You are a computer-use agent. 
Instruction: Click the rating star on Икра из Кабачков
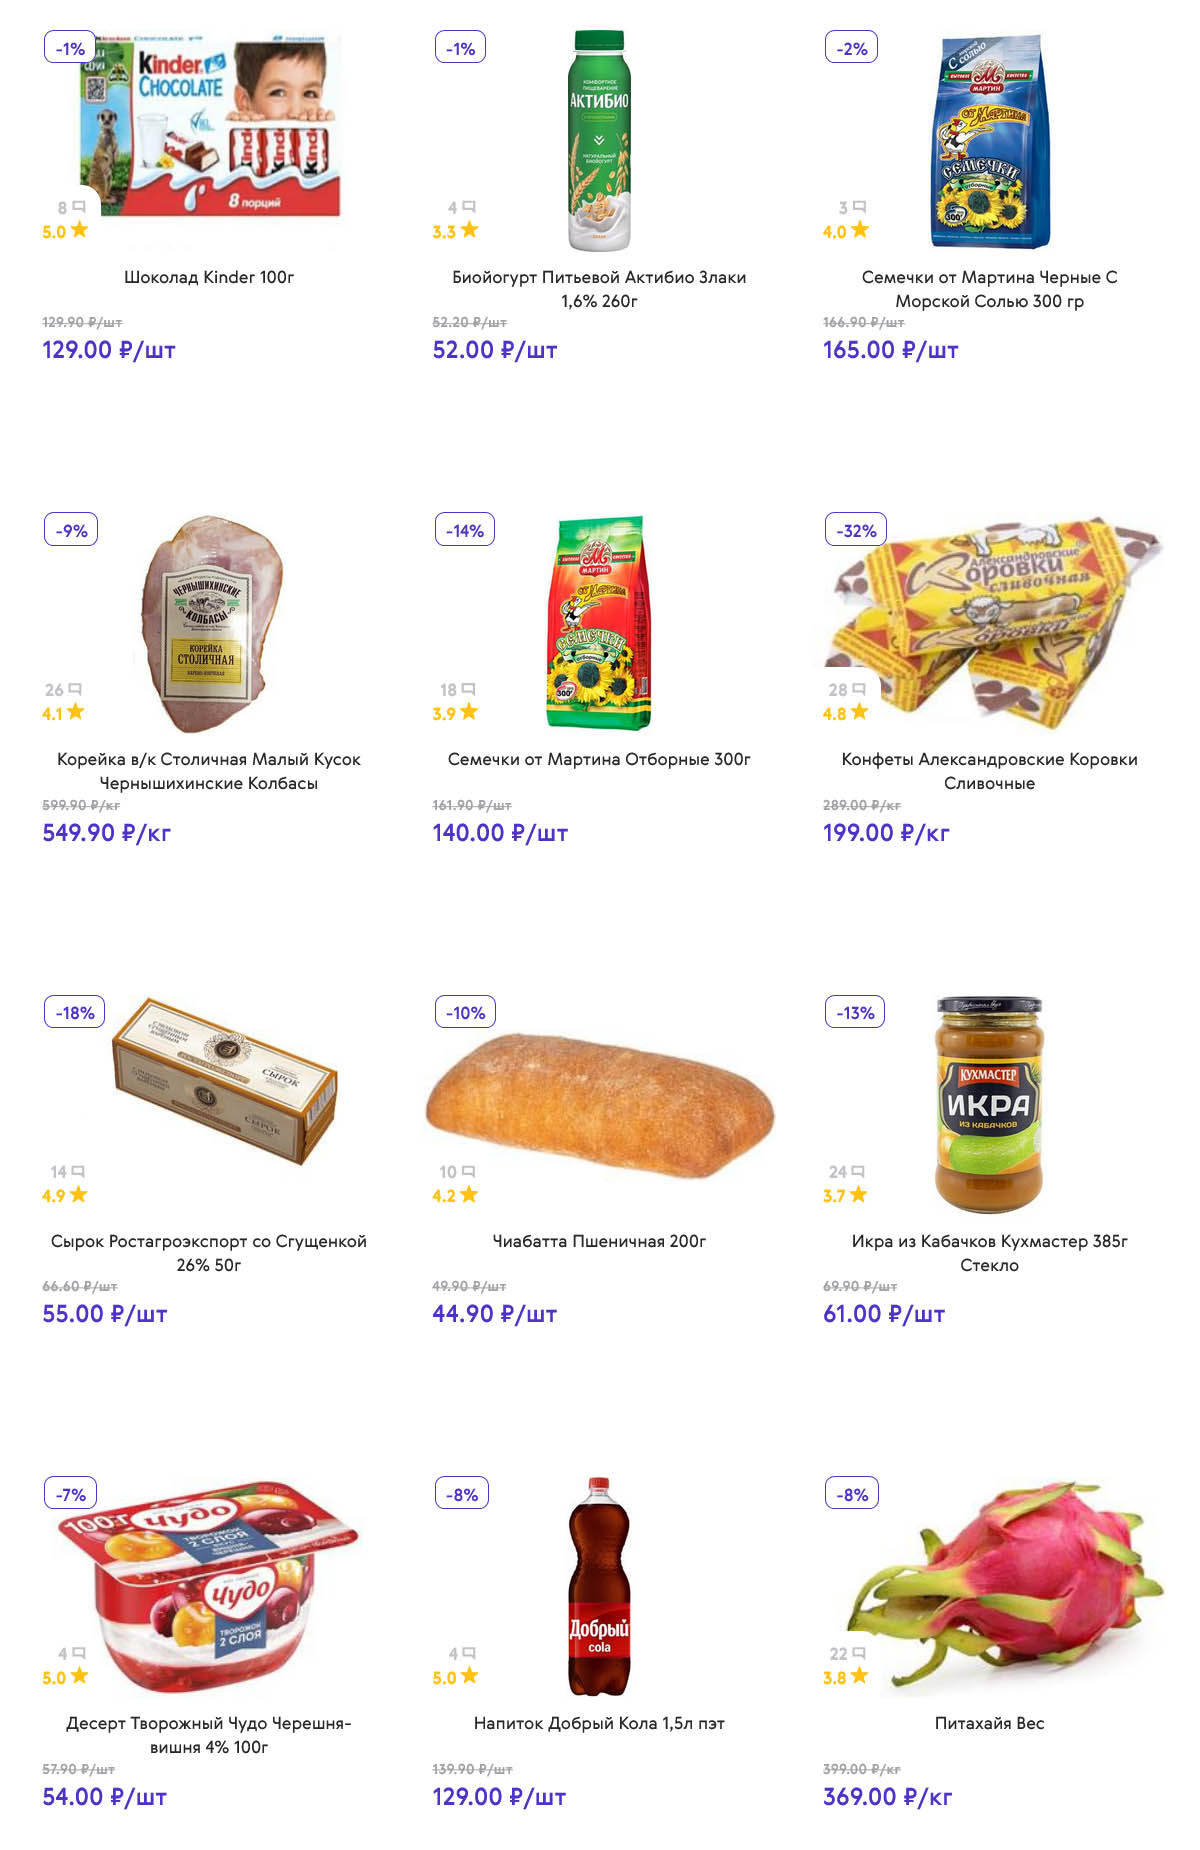tap(858, 1194)
